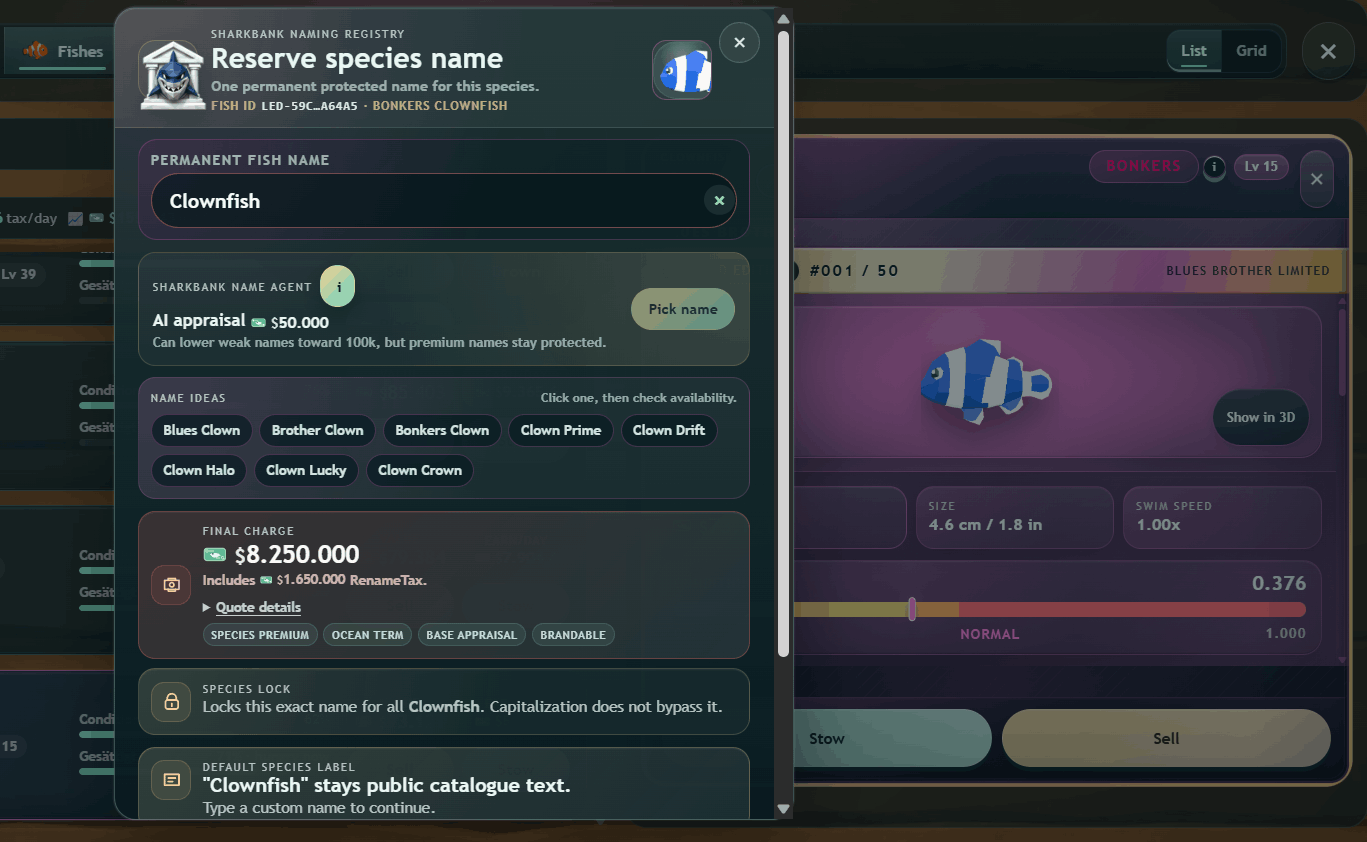
Task: Click the blue clownfish avatar thumbnail
Action: [682, 70]
